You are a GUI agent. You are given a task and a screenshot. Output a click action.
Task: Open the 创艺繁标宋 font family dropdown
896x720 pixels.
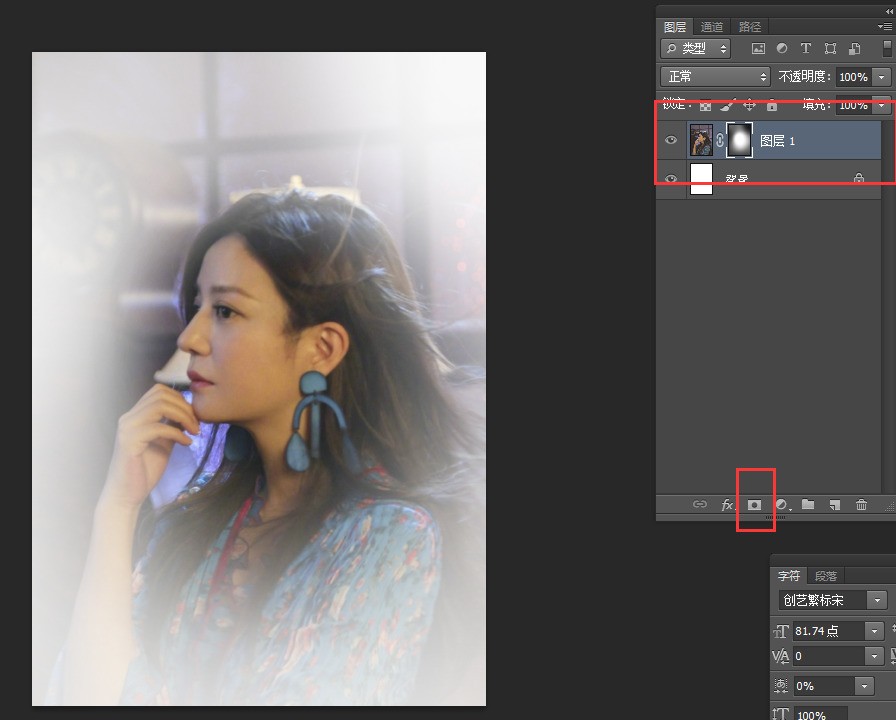(877, 600)
